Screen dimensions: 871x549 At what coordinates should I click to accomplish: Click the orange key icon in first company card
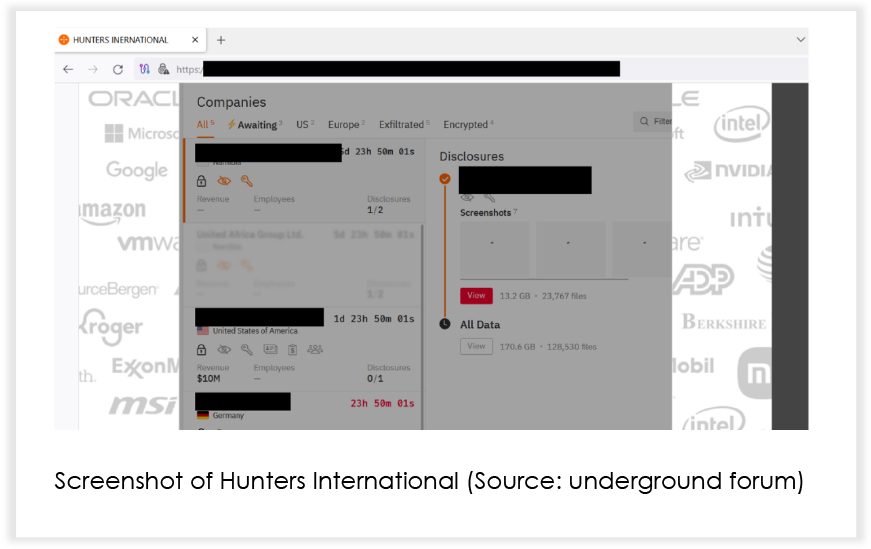tap(247, 181)
